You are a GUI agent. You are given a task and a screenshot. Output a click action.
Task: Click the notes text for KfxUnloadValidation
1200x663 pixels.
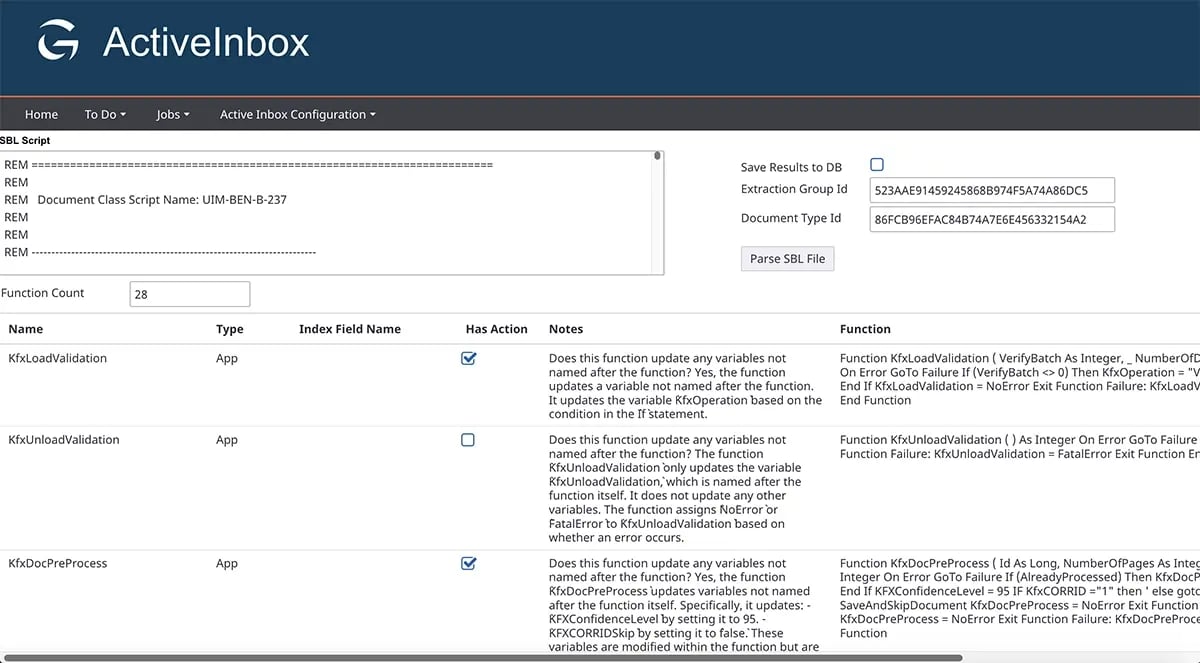[x=677, y=489]
